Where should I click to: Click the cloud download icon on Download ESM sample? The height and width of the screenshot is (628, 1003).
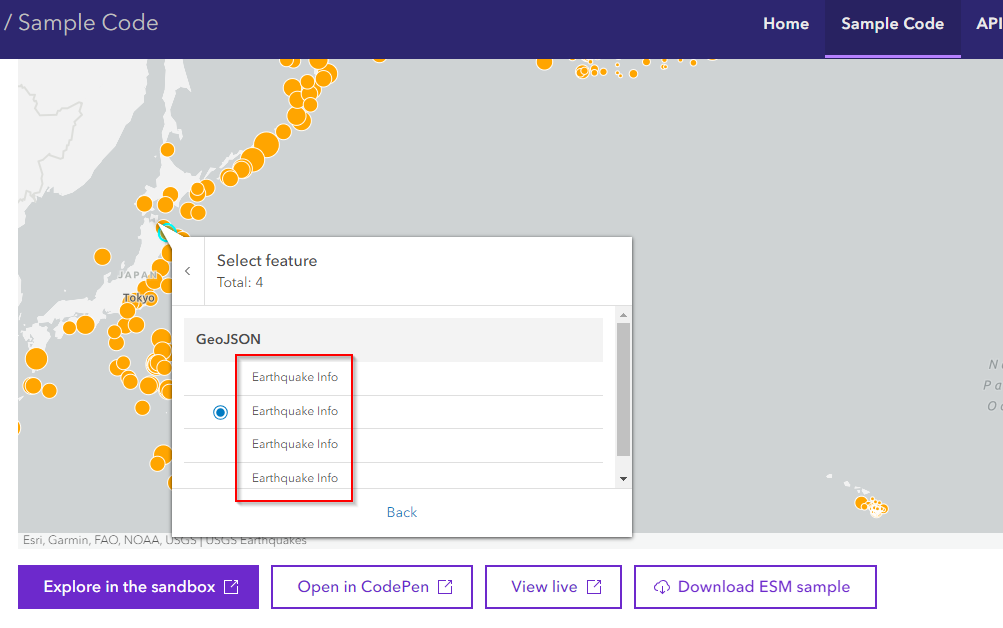point(662,587)
